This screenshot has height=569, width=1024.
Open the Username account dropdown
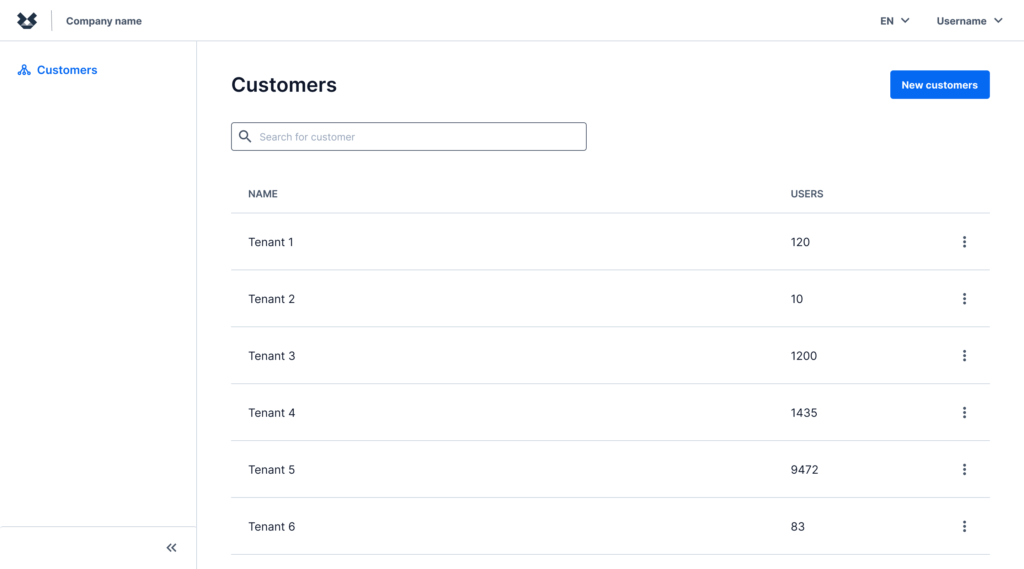968,21
